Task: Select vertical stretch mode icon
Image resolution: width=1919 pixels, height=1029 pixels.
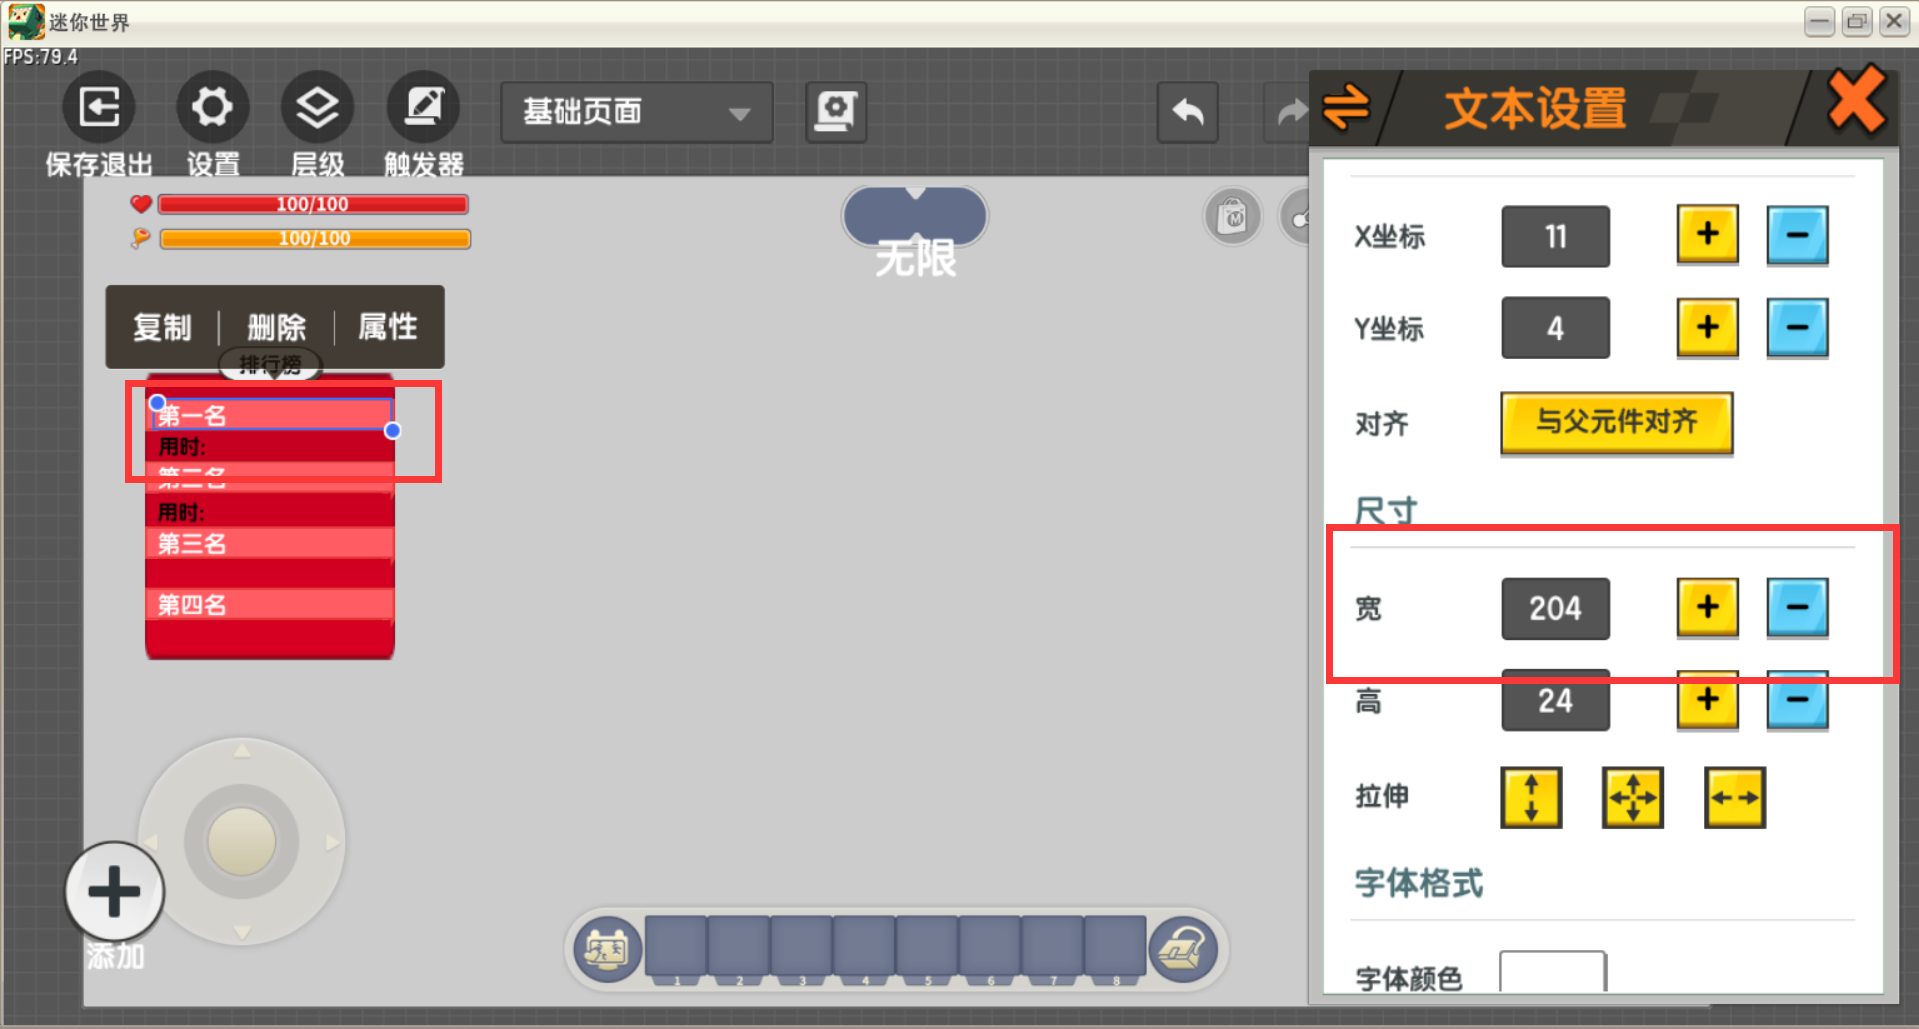Action: coord(1531,797)
